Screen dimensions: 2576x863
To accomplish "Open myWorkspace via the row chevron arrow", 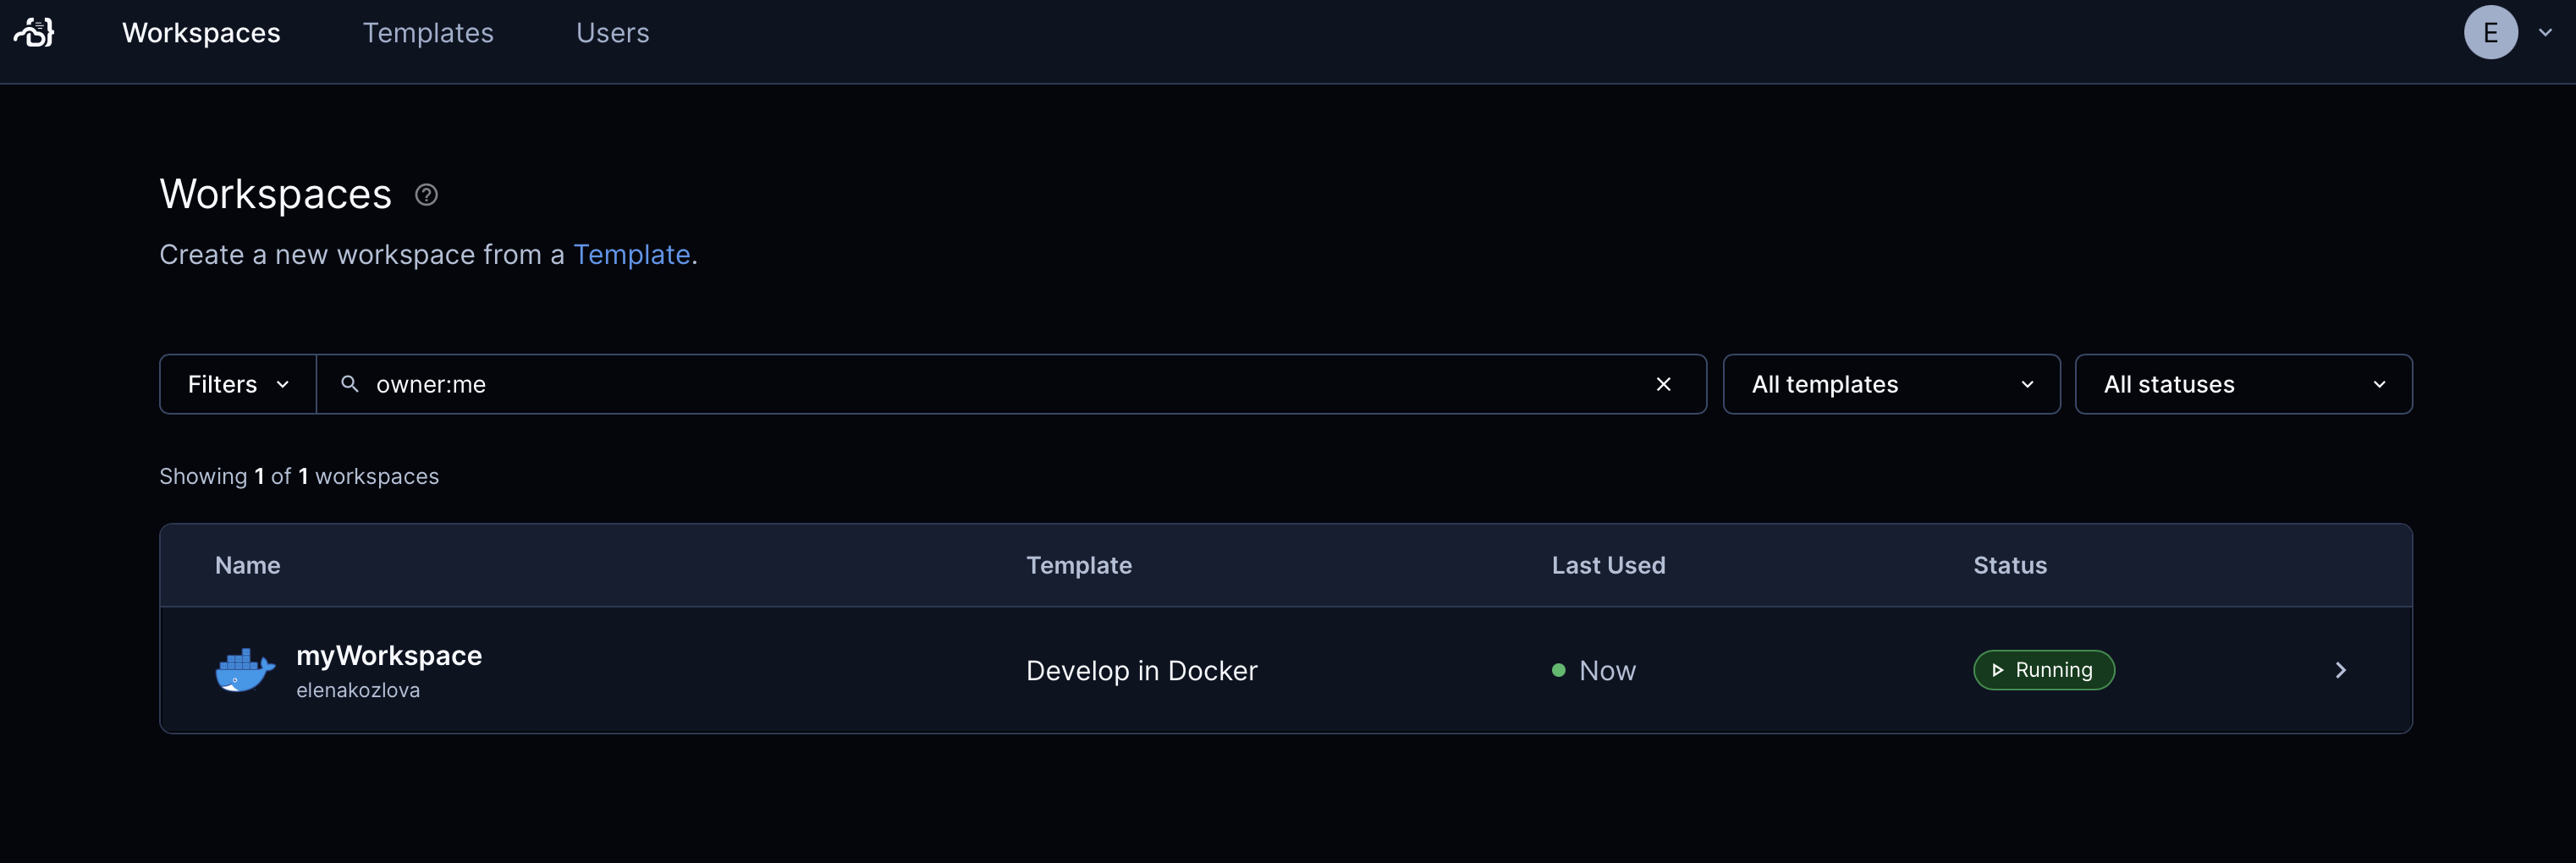I will (x=2340, y=670).
